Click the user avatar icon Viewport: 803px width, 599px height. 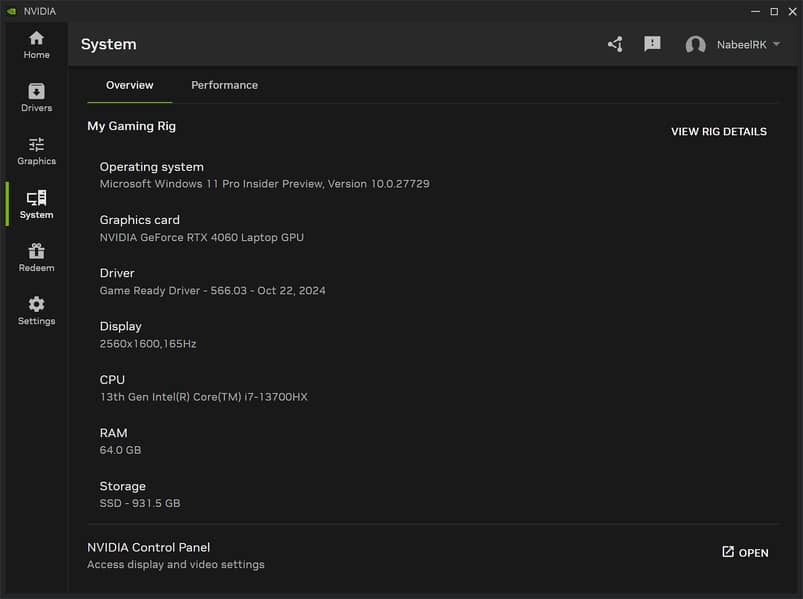(x=695, y=45)
